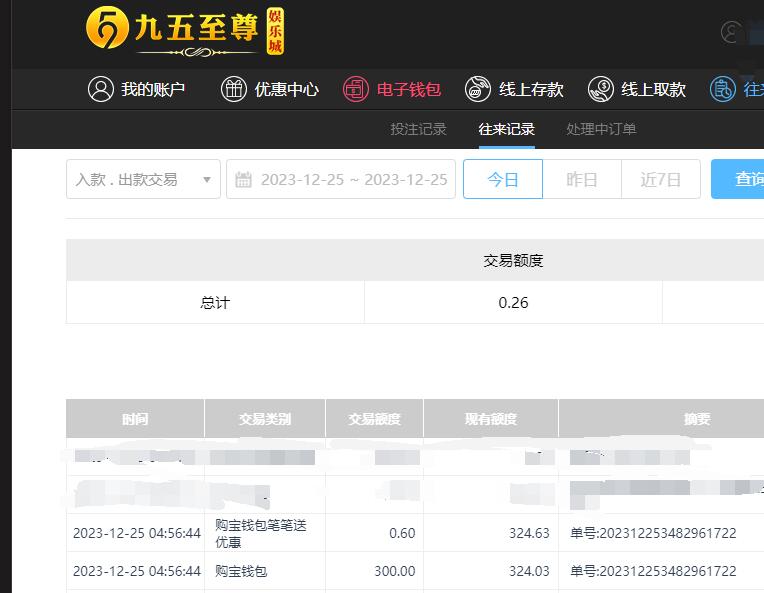Click the dropdown arrow in the transaction type box
The width and height of the screenshot is (764, 593).
point(207,180)
